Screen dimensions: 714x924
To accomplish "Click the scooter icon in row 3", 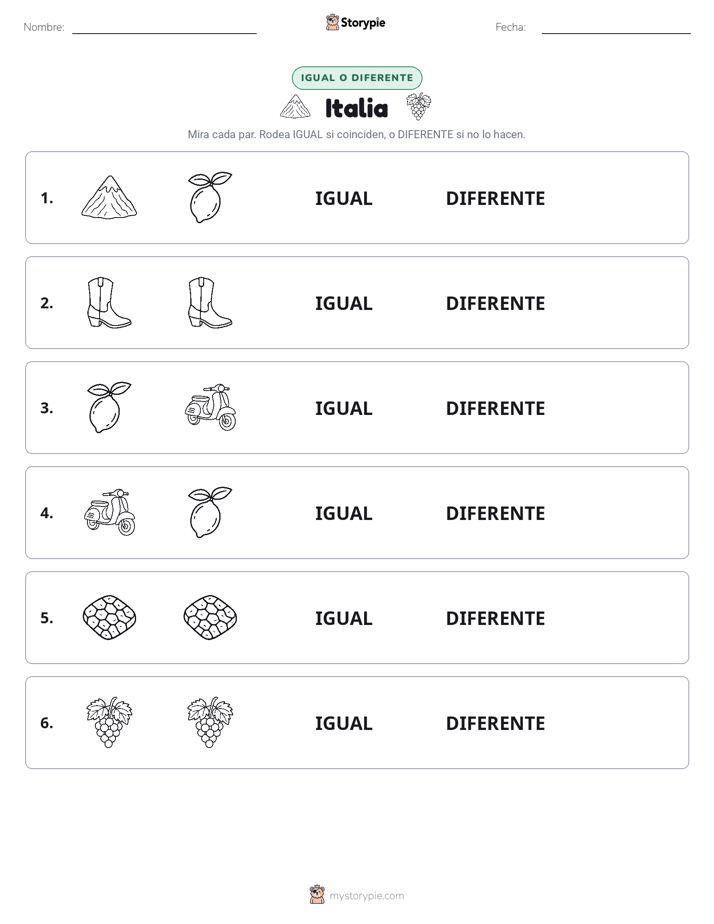I will (210, 407).
